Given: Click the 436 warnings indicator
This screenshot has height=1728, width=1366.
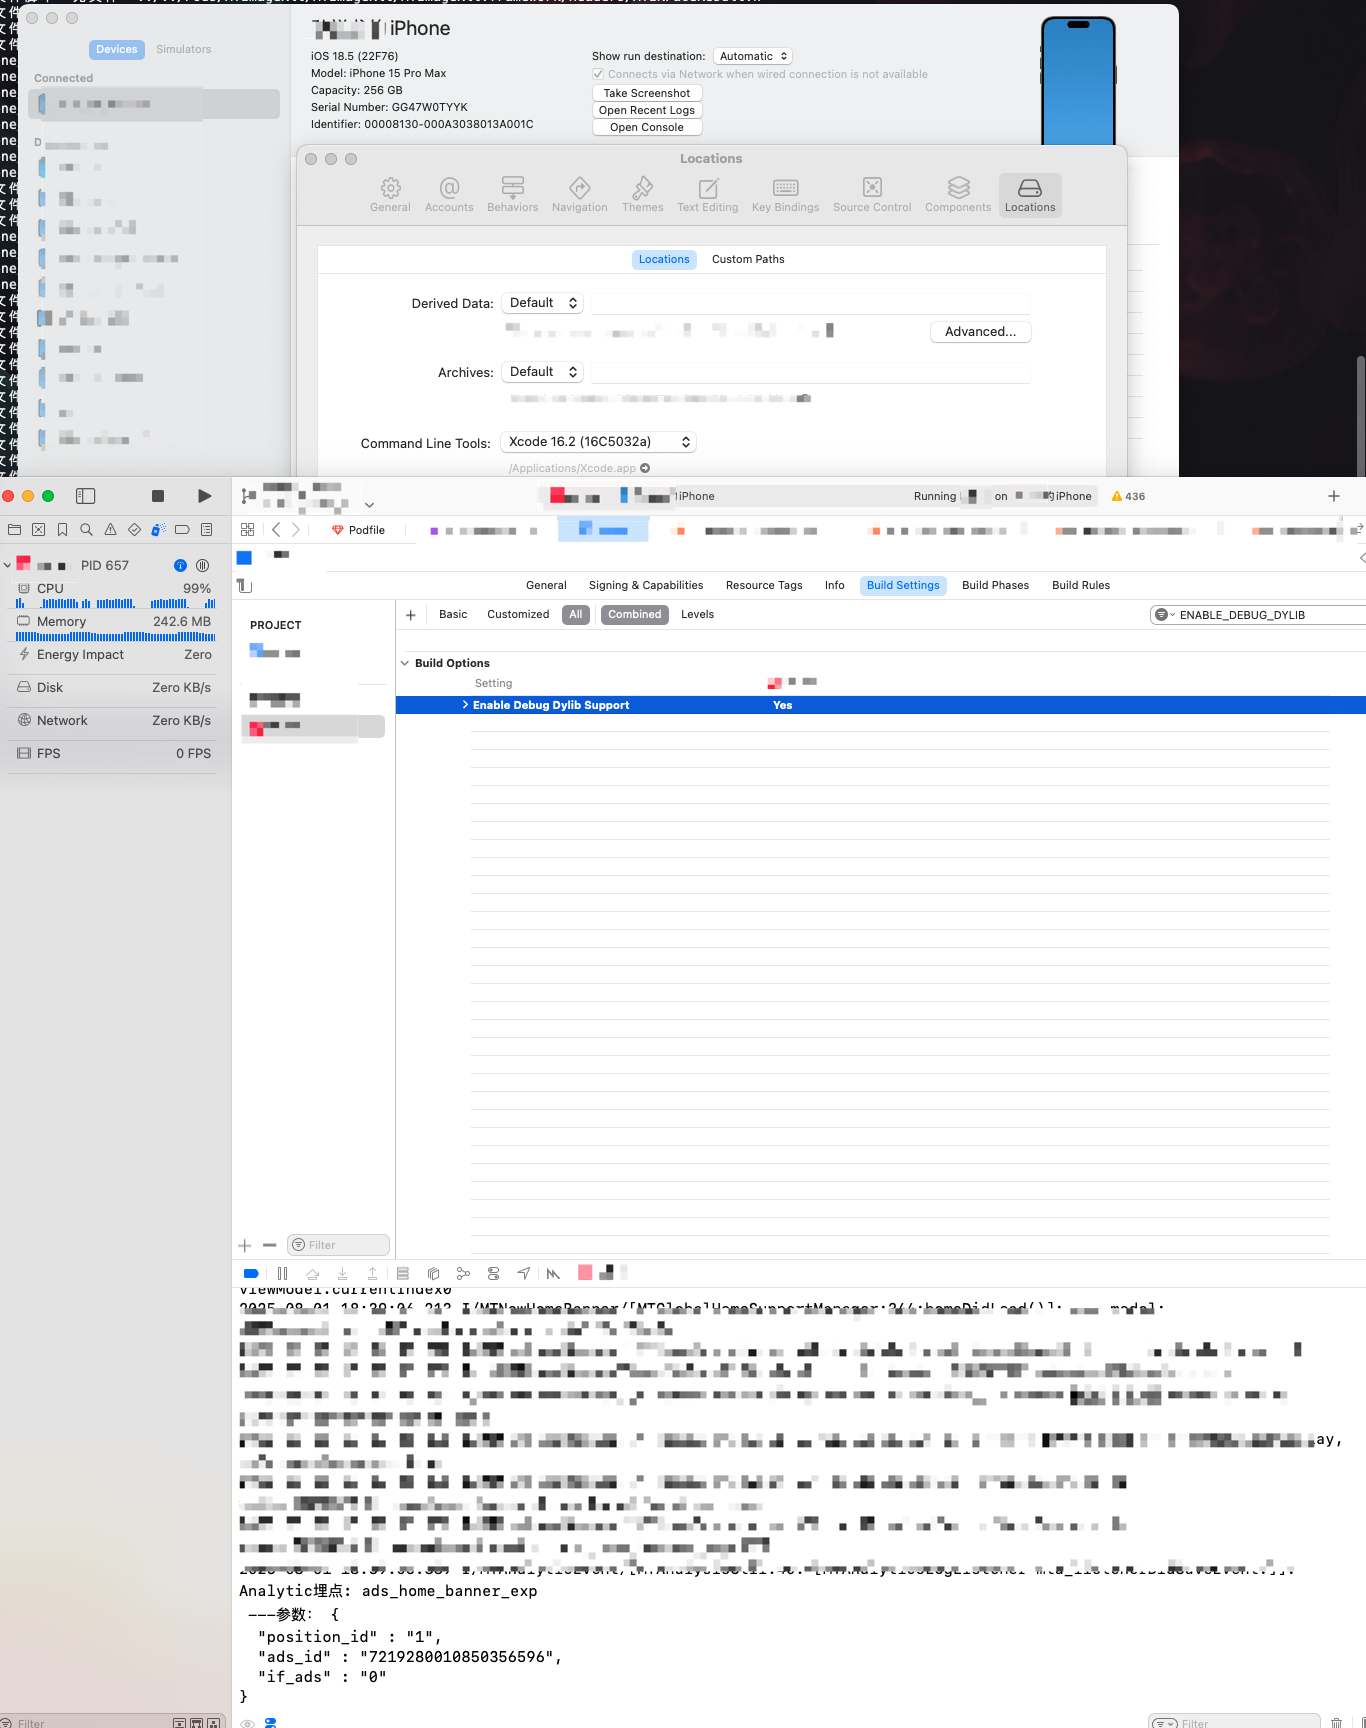Looking at the screenshot, I should click(x=1129, y=496).
